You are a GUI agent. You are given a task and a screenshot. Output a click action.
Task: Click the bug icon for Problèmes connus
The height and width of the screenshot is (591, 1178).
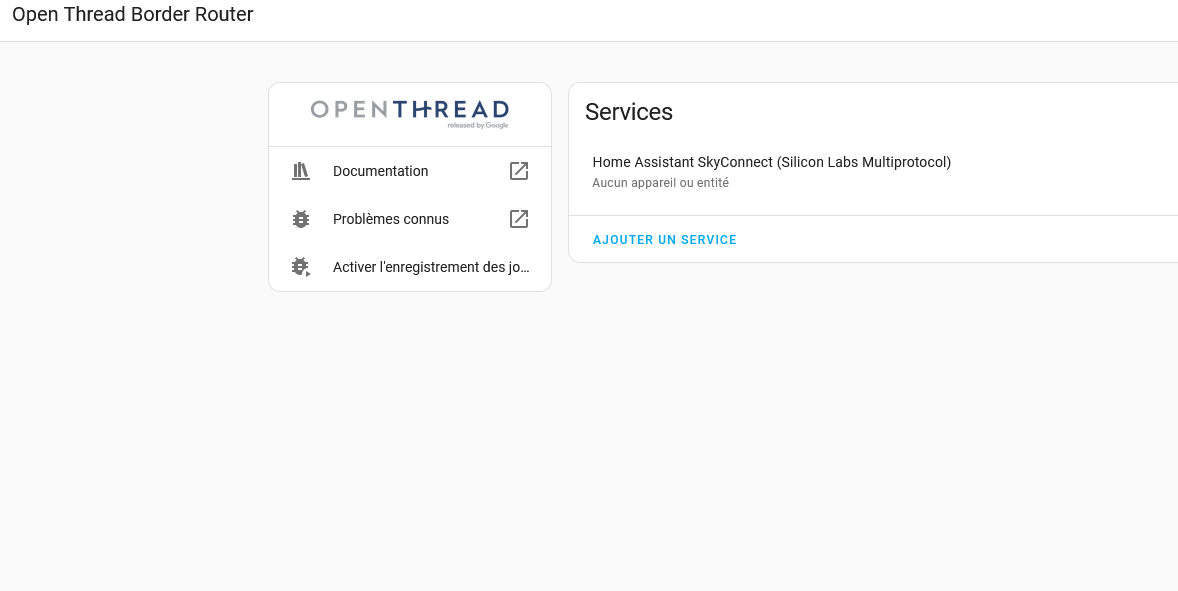(x=301, y=219)
